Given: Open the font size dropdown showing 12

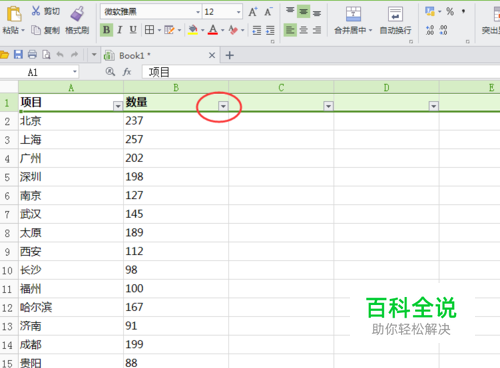Looking at the screenshot, I should (238, 12).
